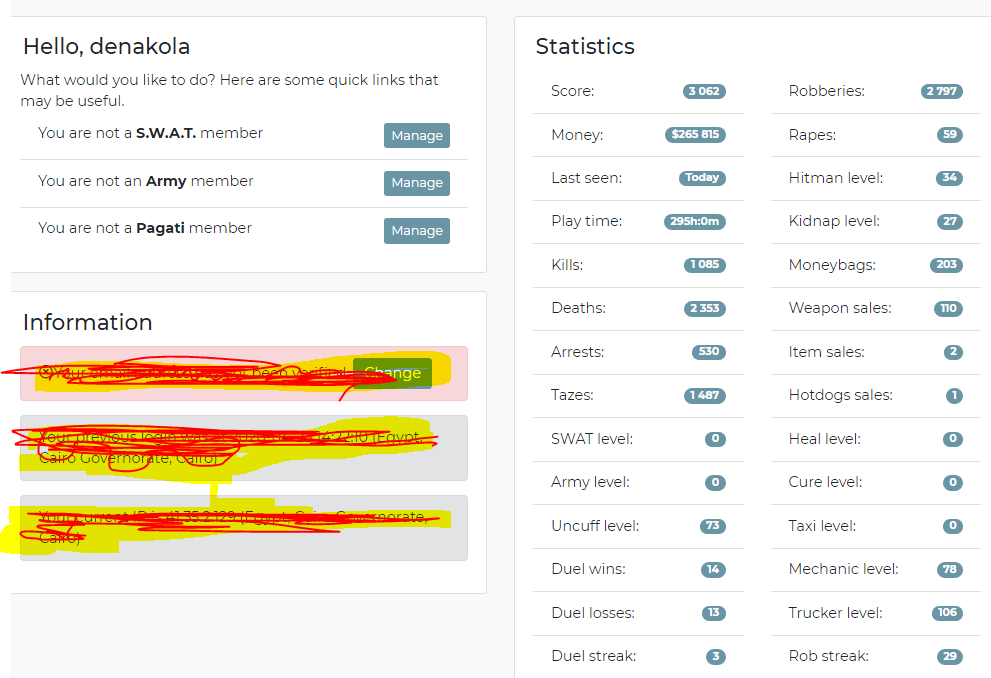The width and height of the screenshot is (991, 678).
Task: Click Manage button for Army membership
Action: (416, 183)
